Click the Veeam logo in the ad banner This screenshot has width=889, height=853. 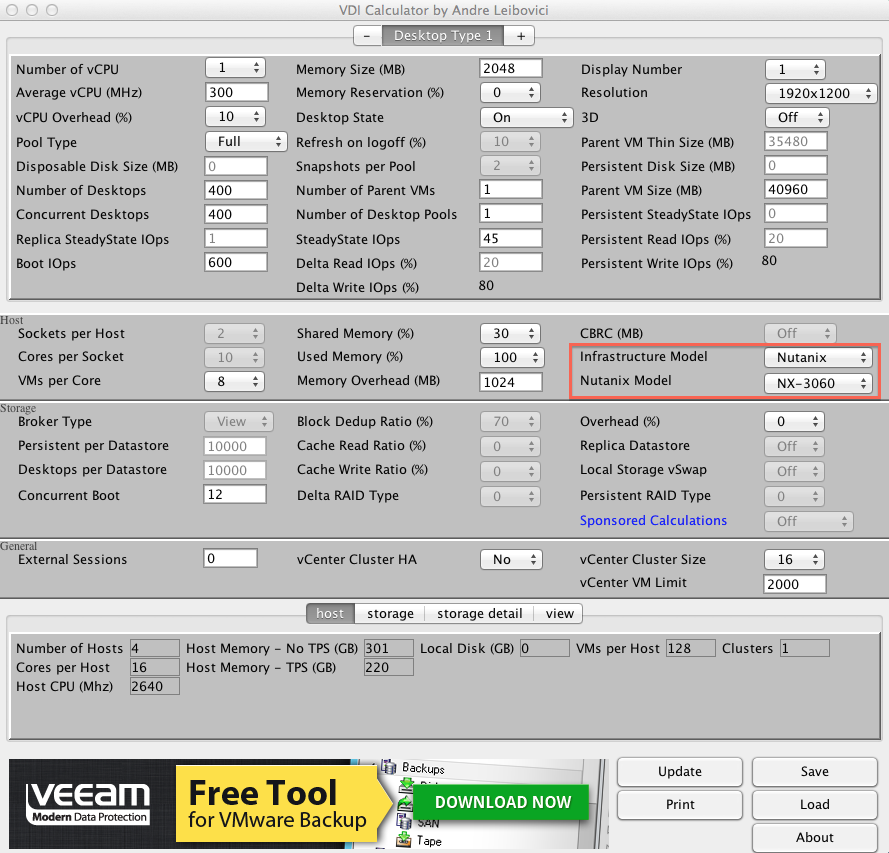click(x=88, y=803)
